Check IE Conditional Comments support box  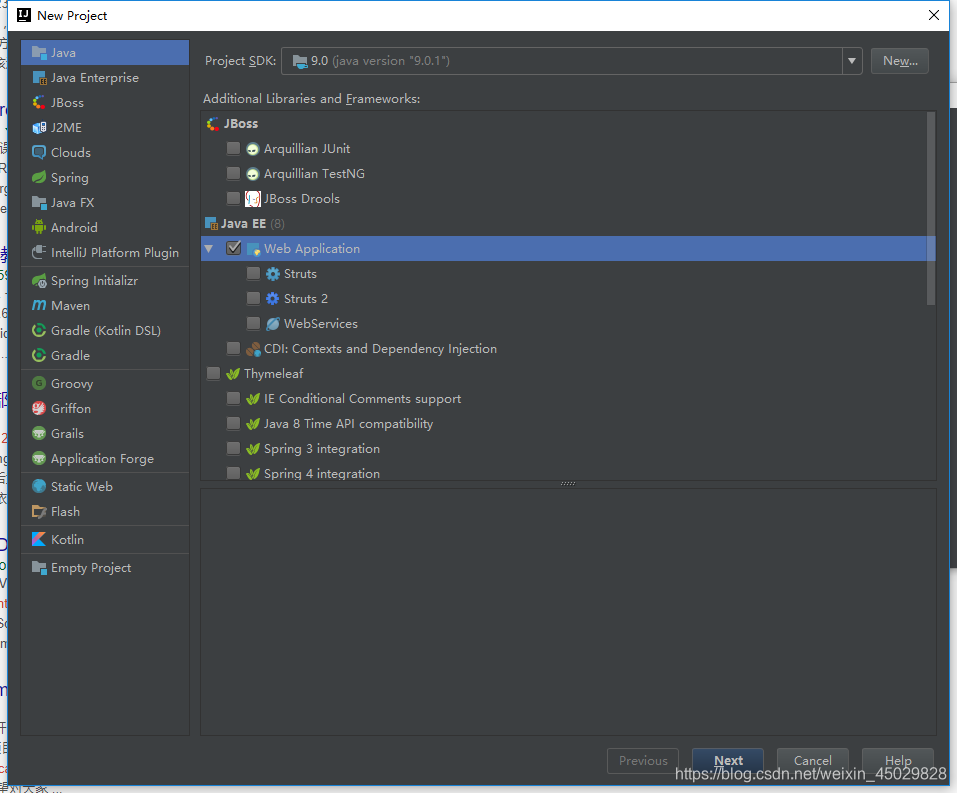click(x=233, y=399)
